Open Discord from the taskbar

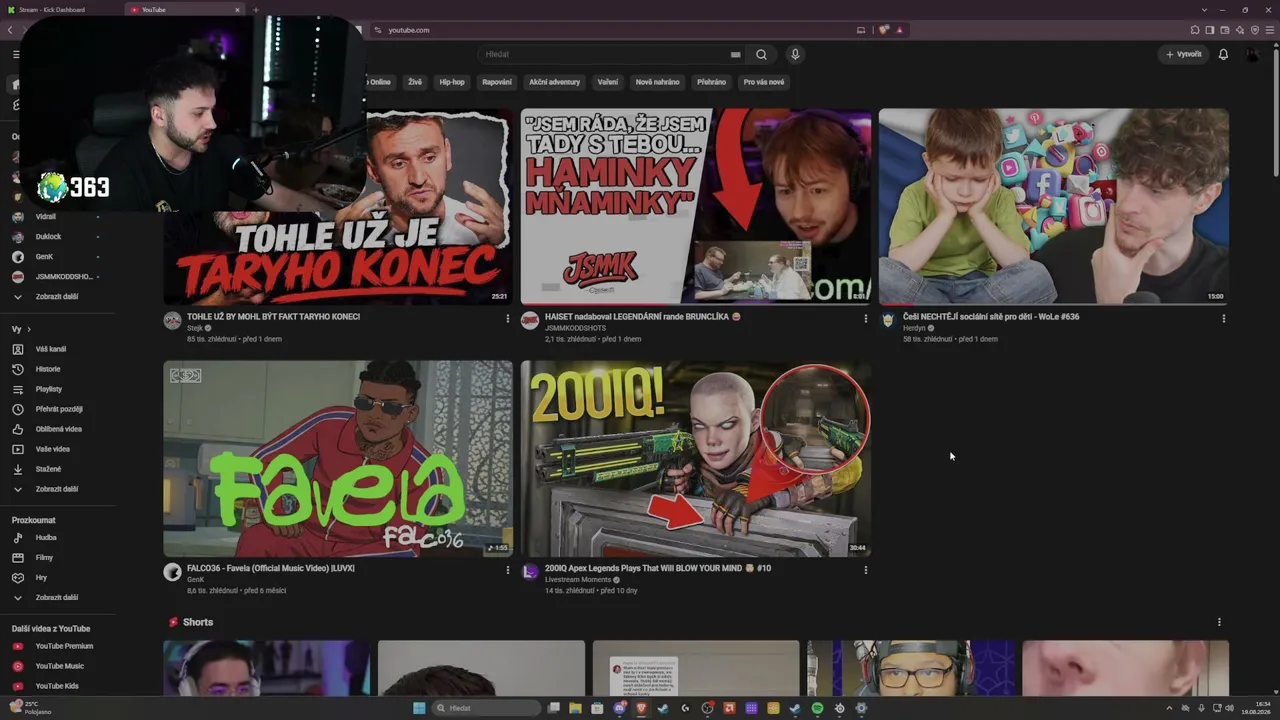[619, 708]
